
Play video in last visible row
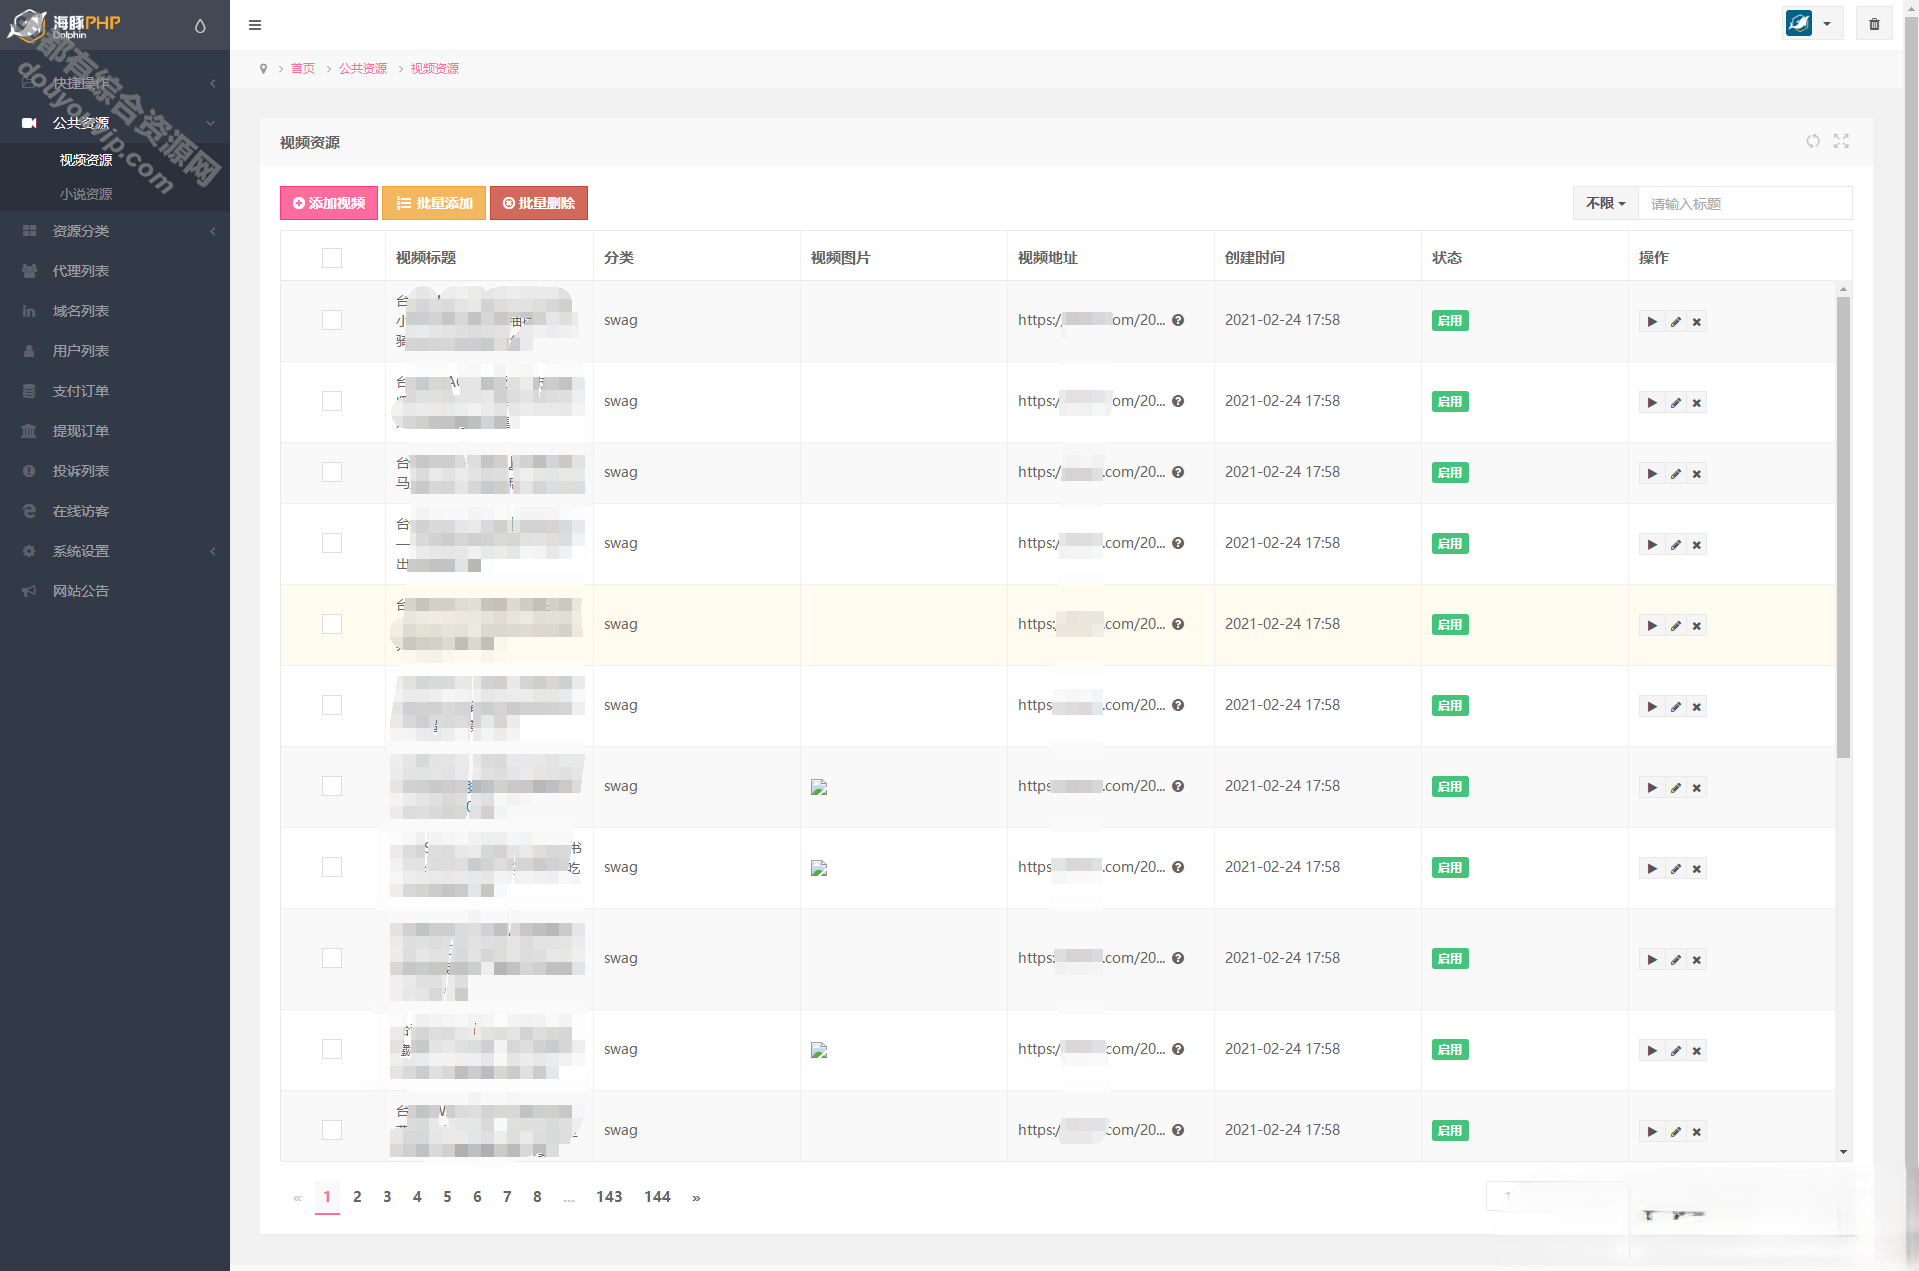click(1652, 1132)
